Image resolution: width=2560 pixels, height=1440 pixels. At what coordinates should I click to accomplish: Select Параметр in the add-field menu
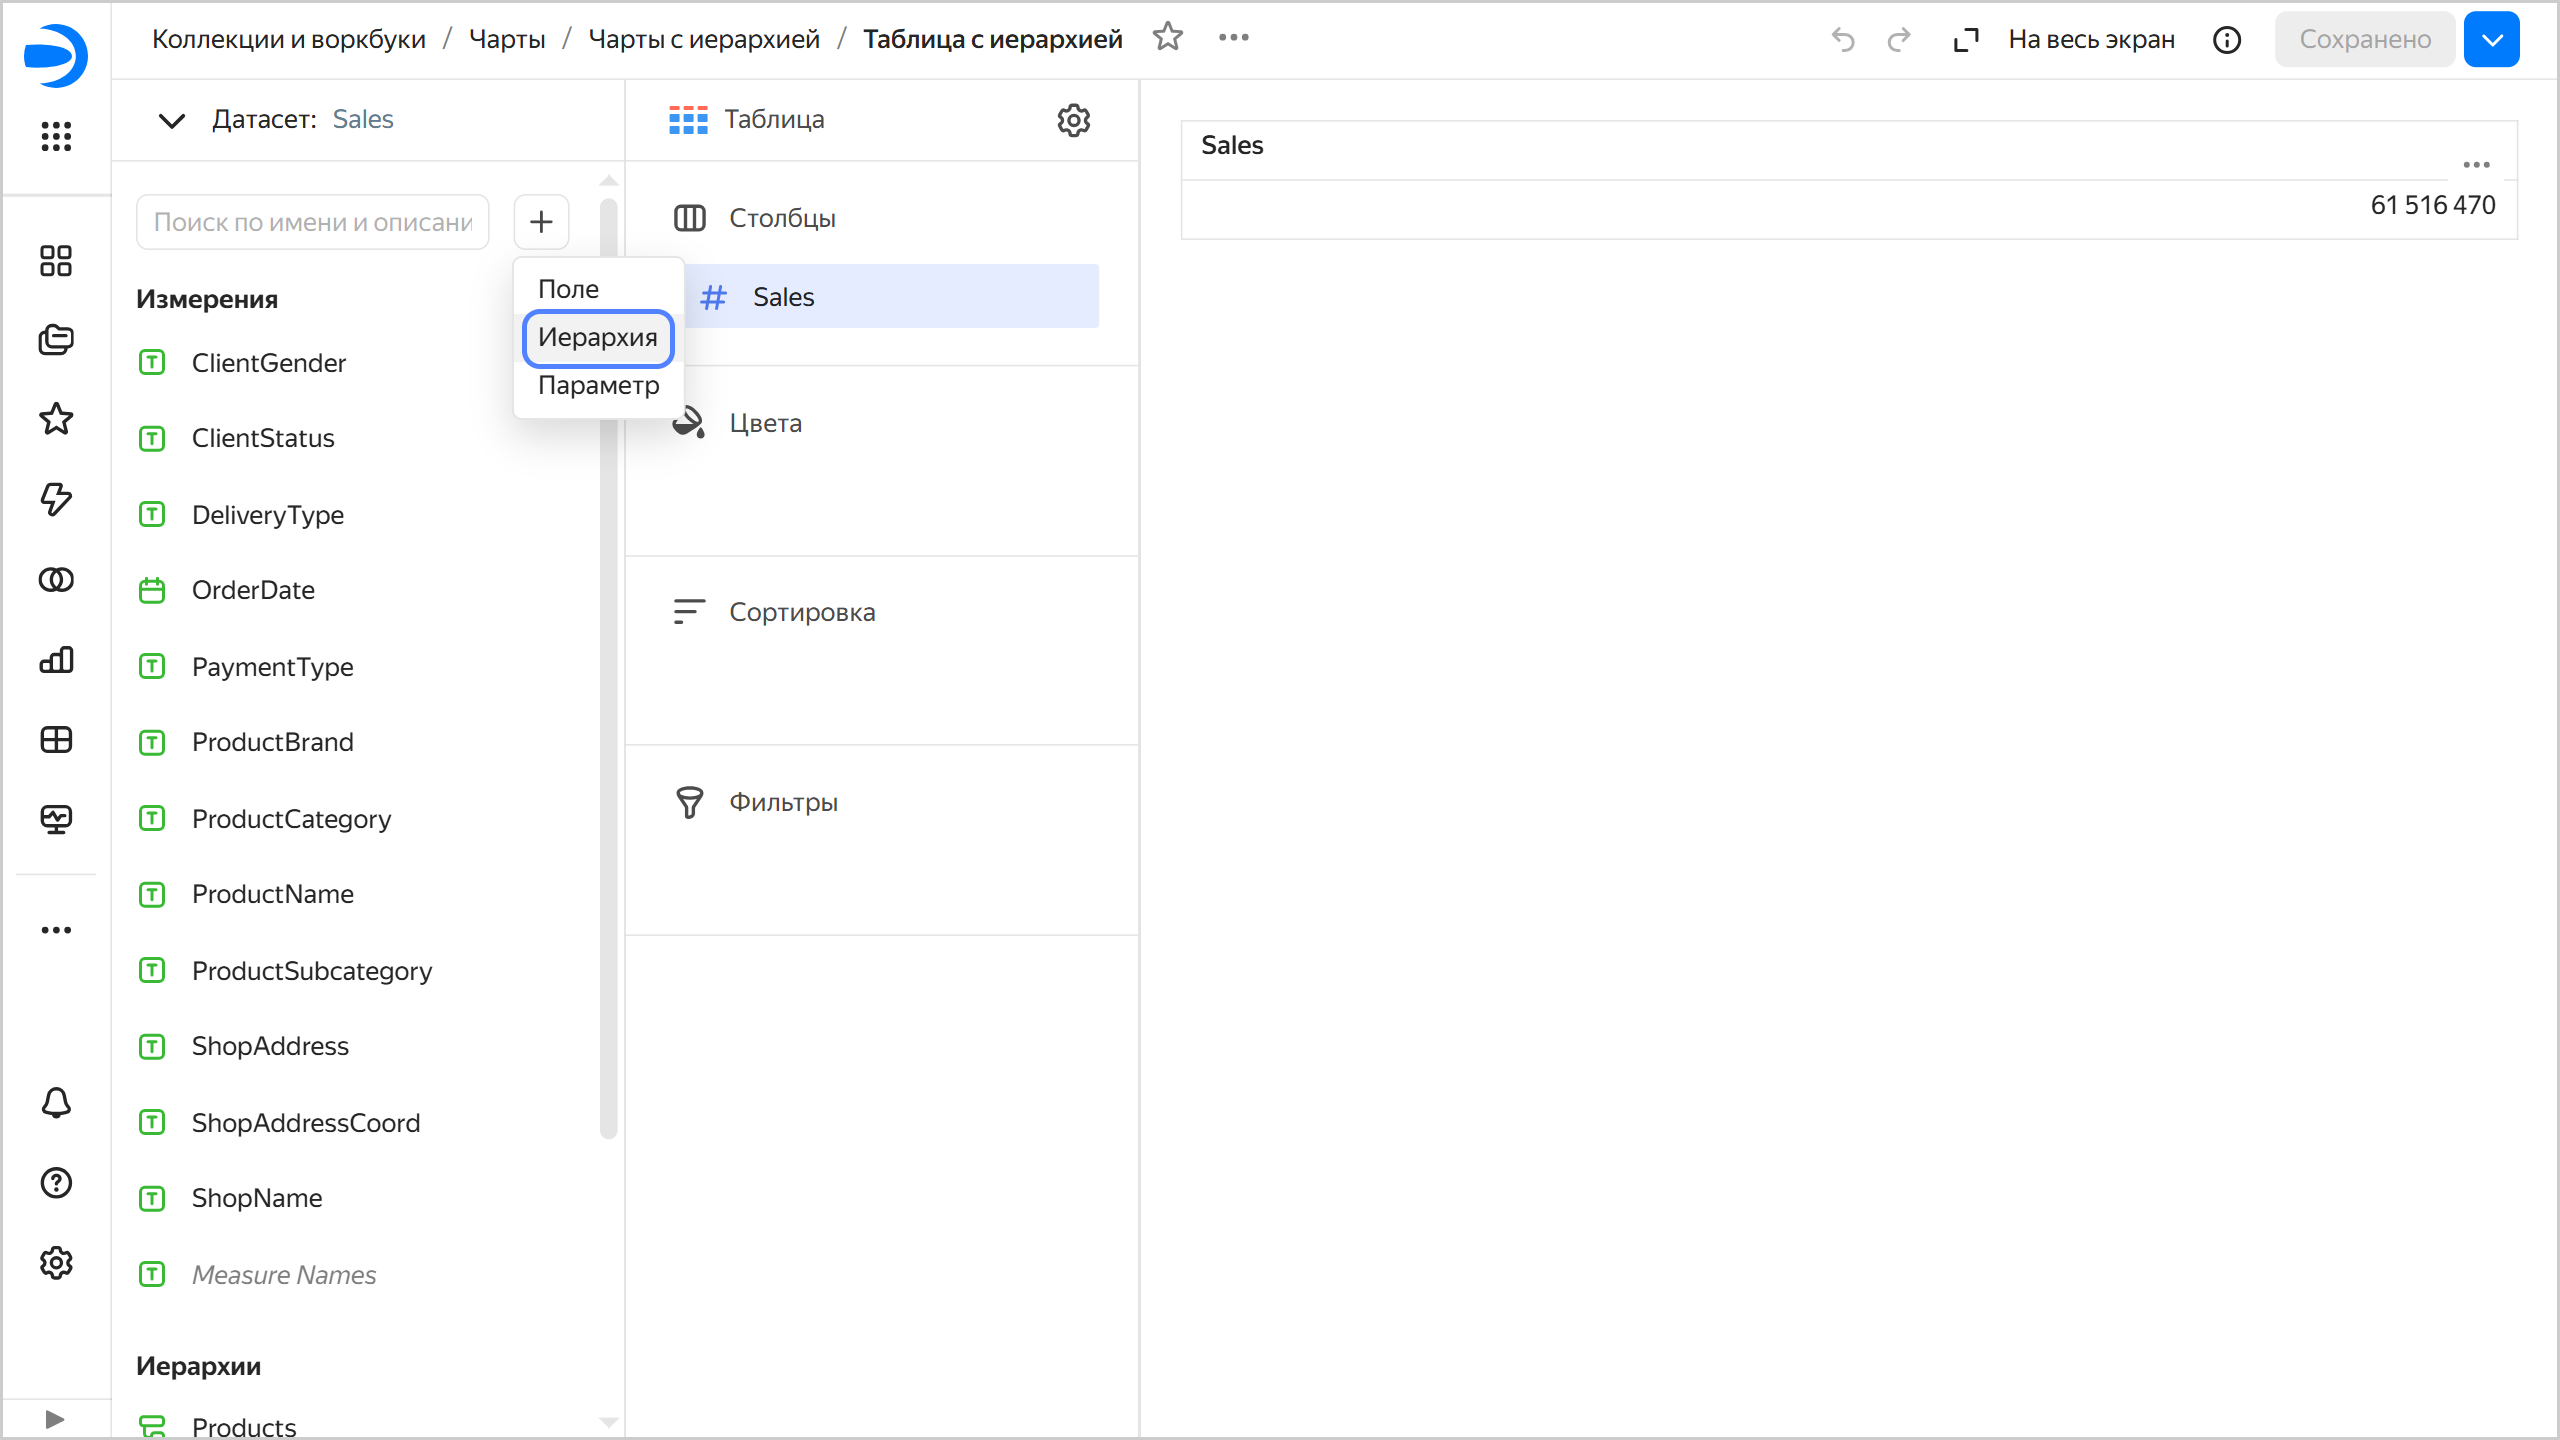[598, 385]
